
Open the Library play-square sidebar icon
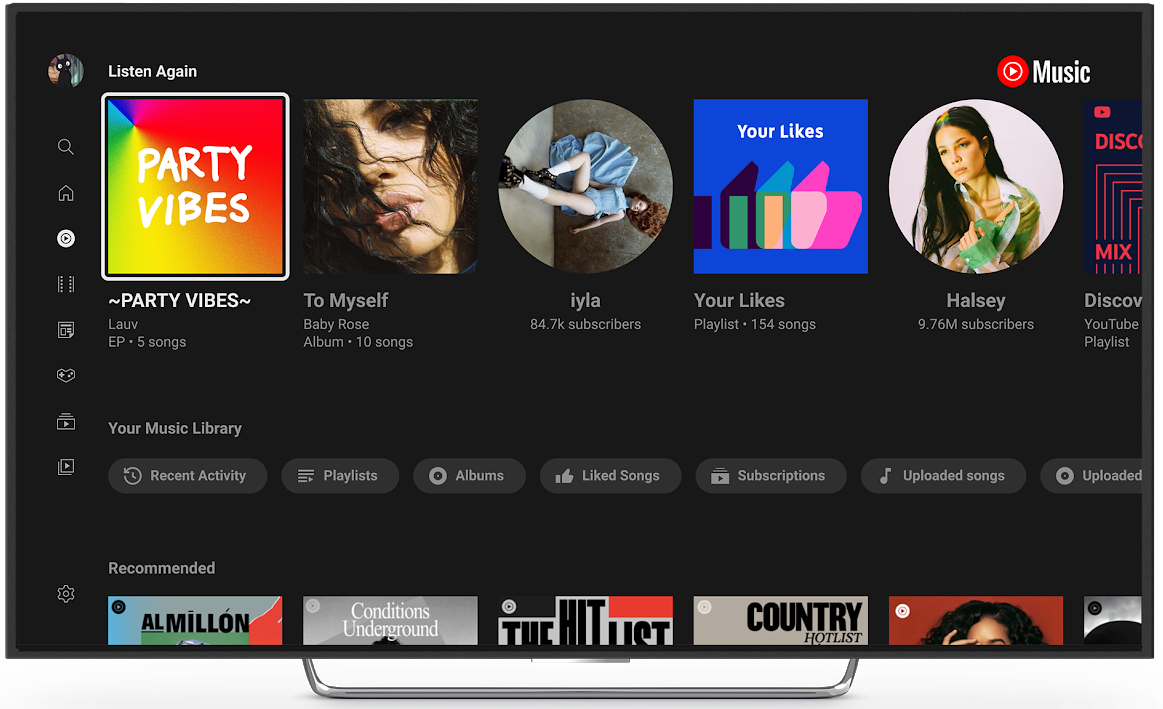[66, 466]
